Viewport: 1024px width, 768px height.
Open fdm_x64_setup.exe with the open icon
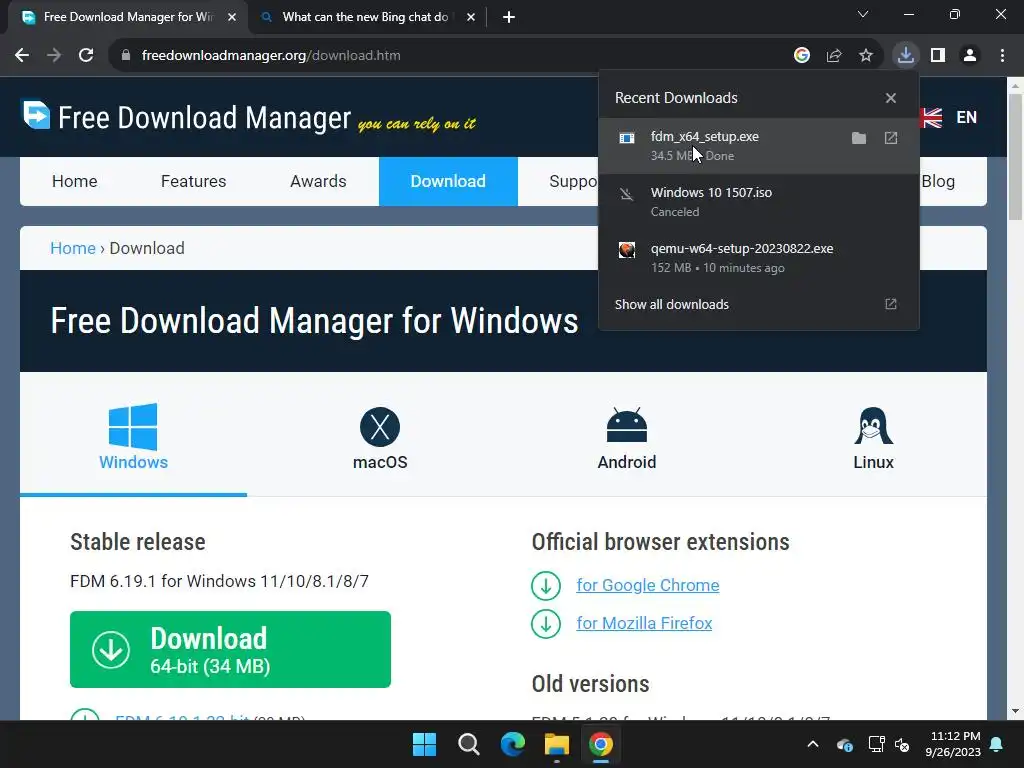point(891,138)
